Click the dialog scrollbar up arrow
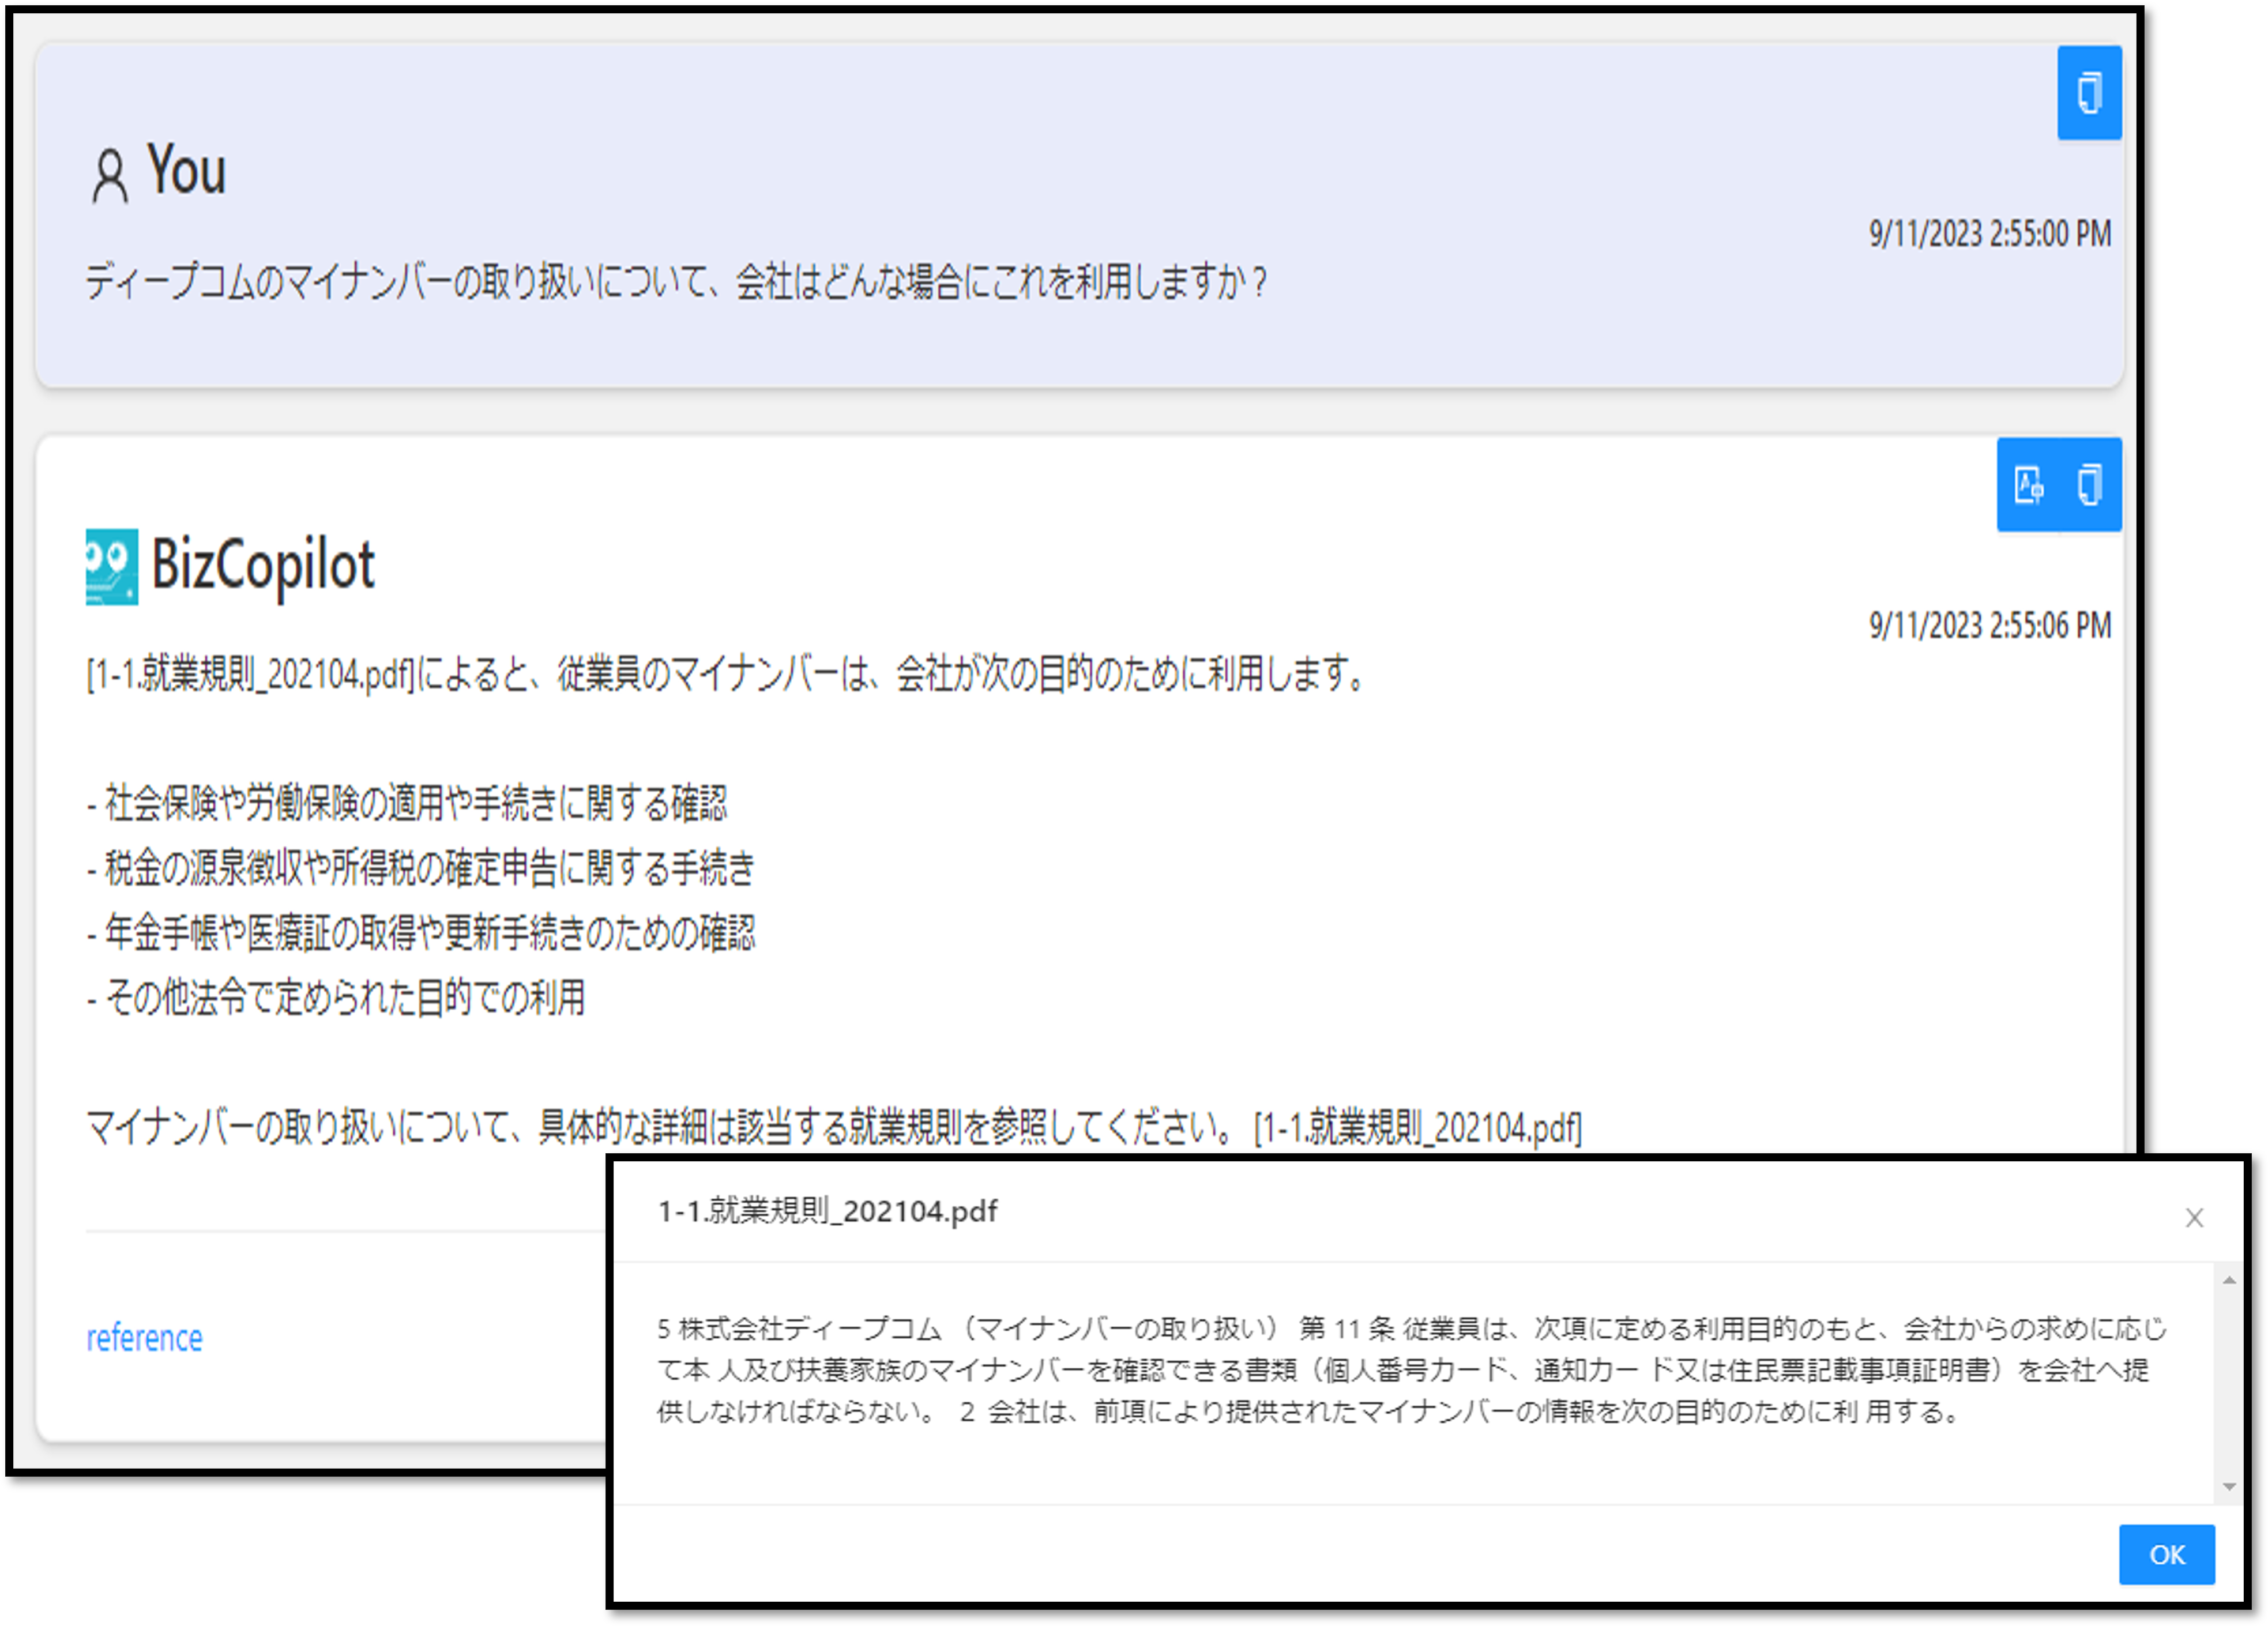This screenshot has height=1626, width=2268. (2229, 1280)
